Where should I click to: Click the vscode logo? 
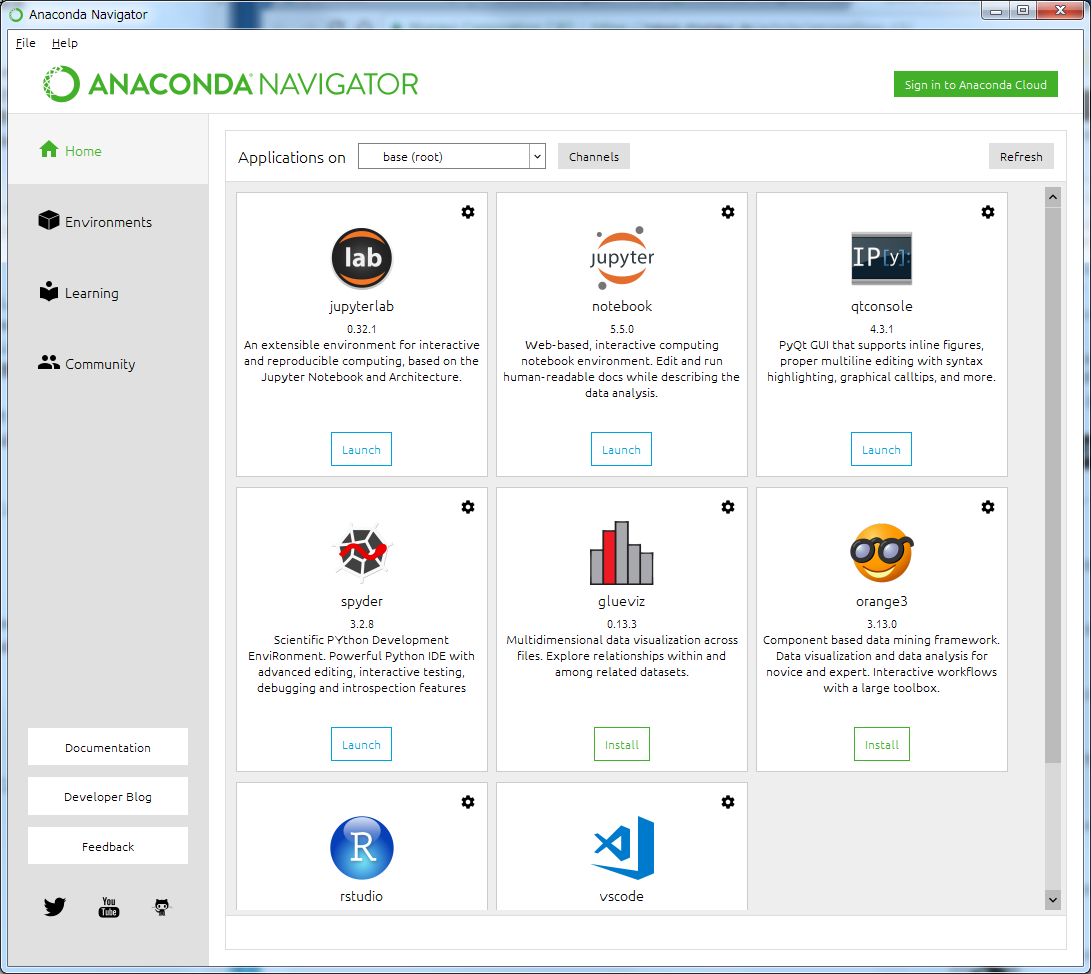click(622, 847)
